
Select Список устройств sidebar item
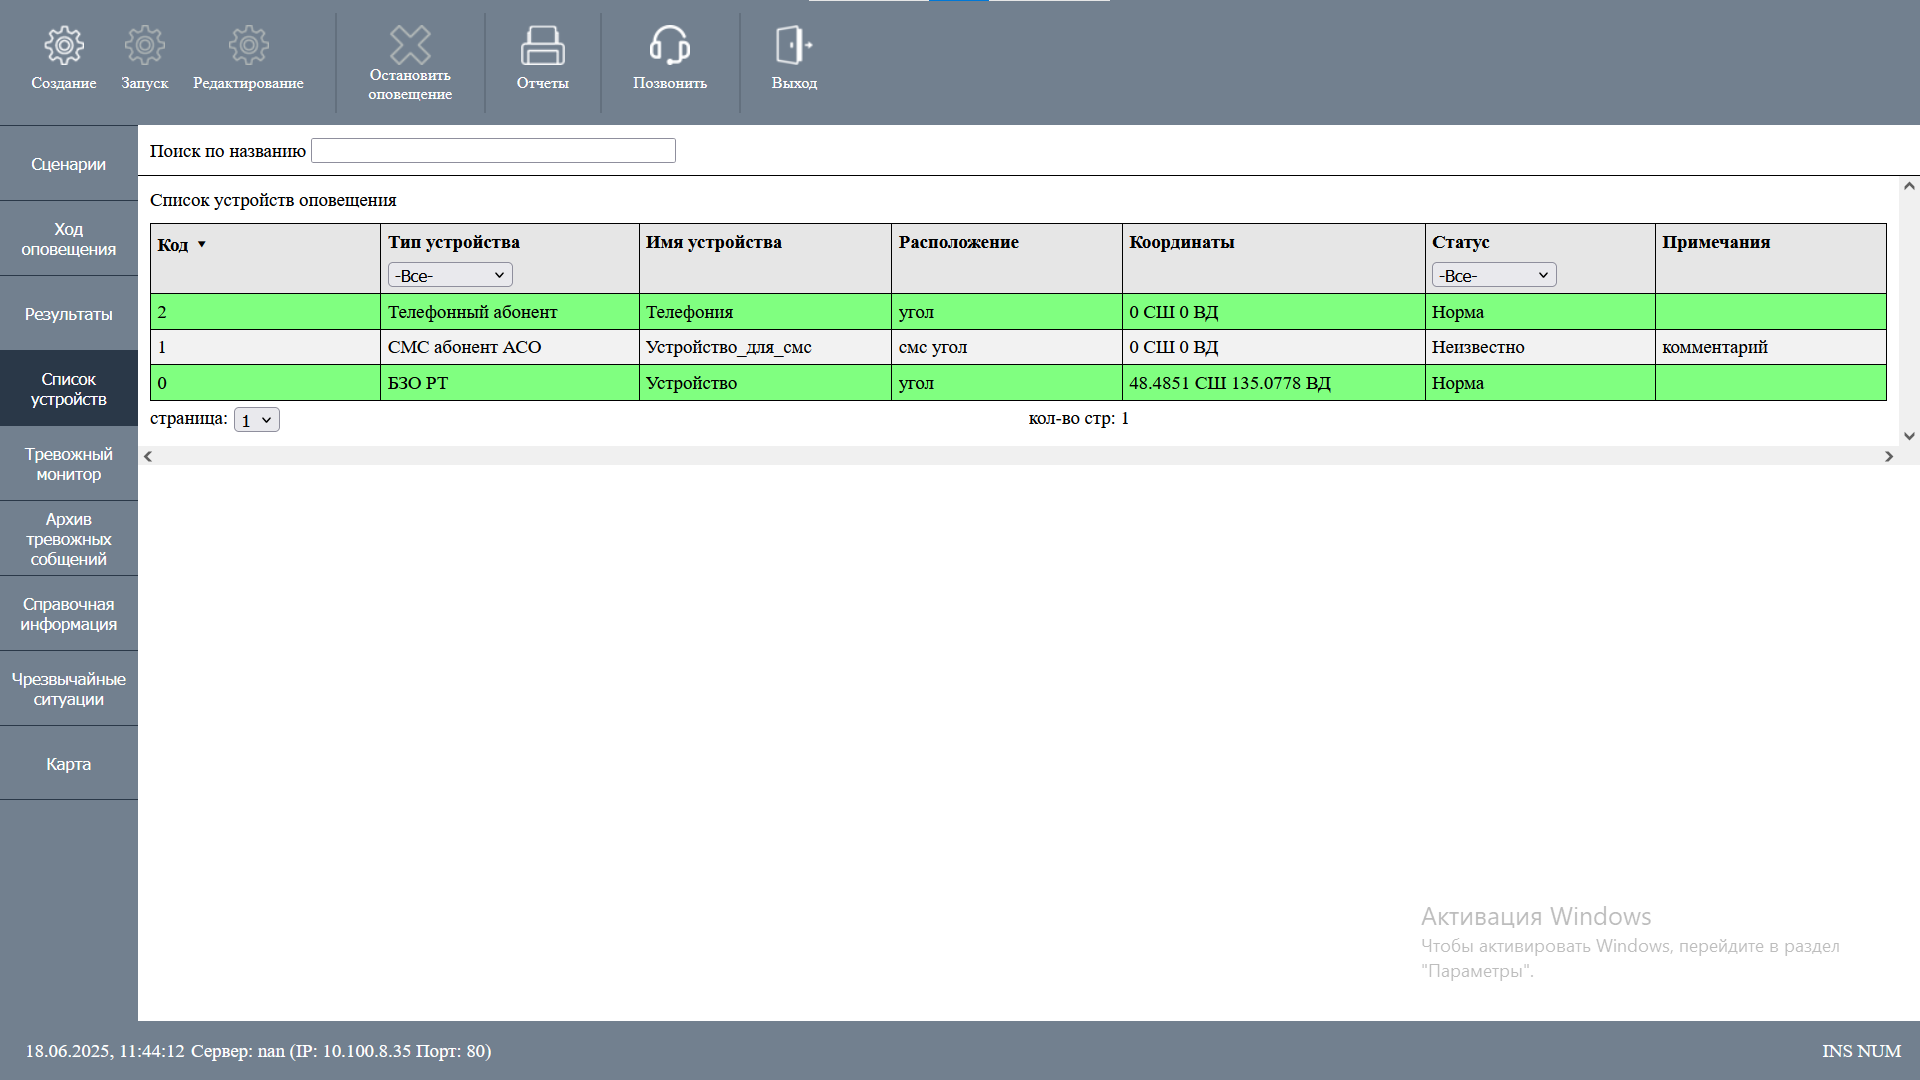click(x=69, y=389)
